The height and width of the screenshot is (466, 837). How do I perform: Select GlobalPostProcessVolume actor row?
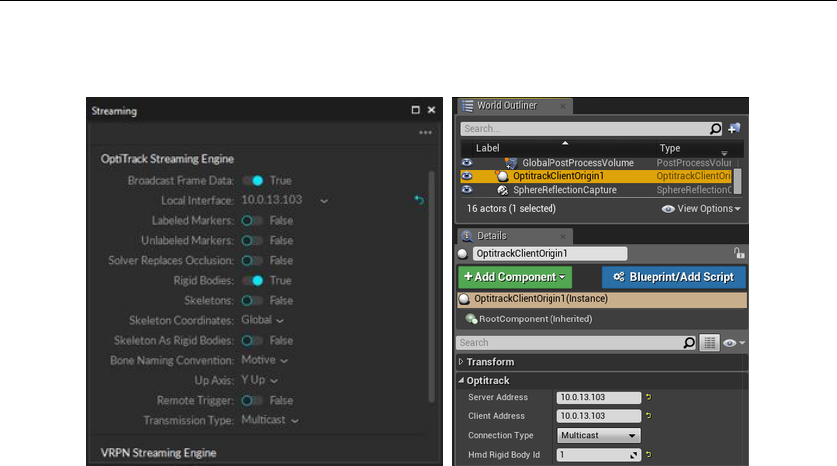pos(596,163)
